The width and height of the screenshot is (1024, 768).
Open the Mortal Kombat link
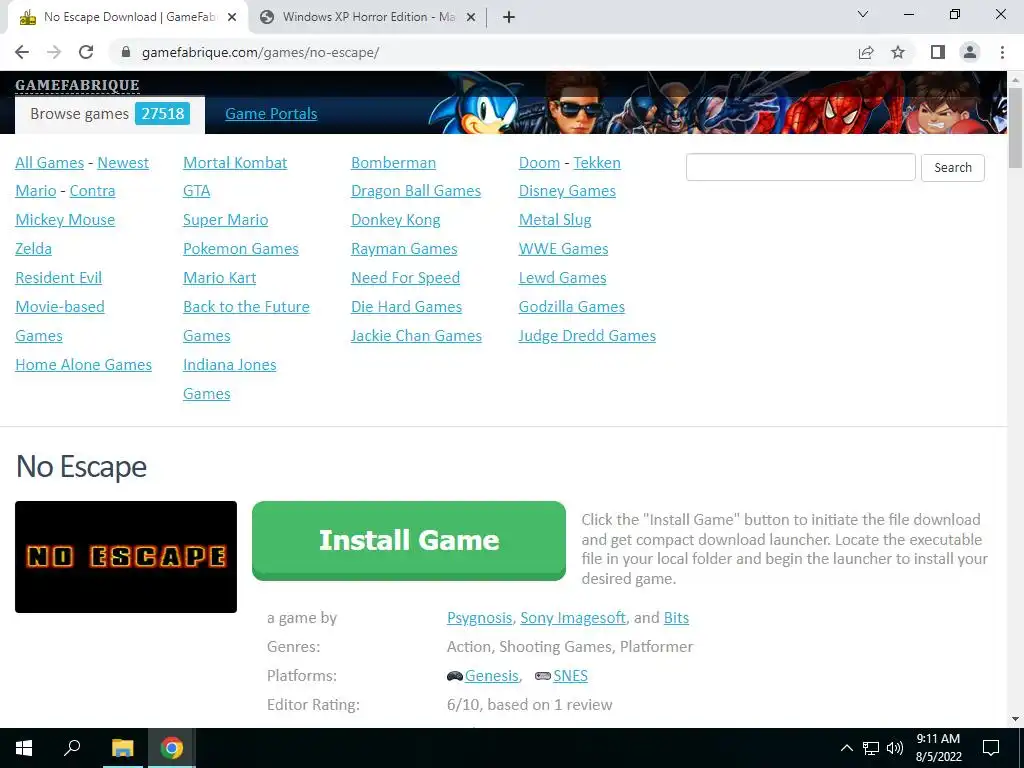[235, 163]
